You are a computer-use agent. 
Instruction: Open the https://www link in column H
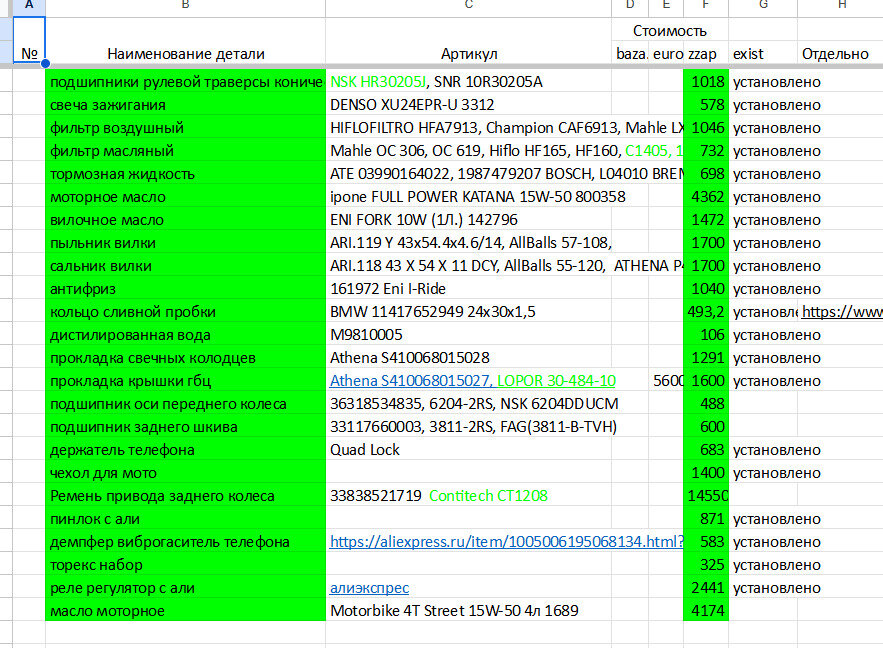click(x=842, y=312)
